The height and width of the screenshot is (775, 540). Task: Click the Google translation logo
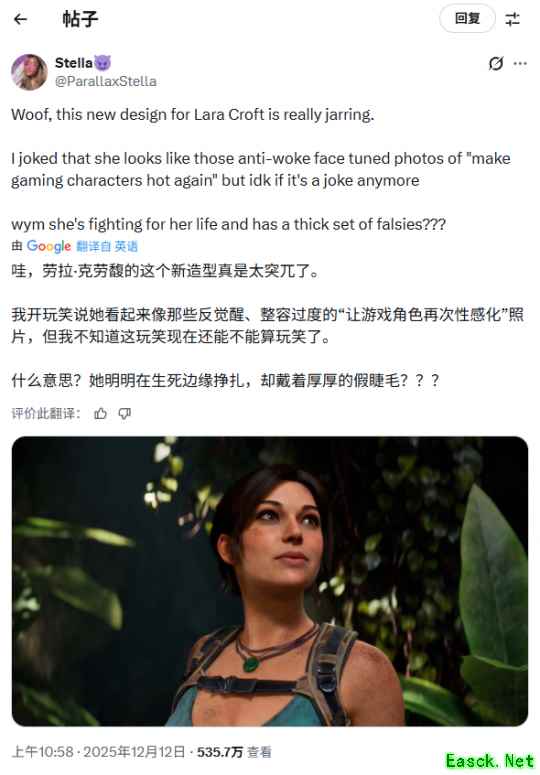point(49,246)
